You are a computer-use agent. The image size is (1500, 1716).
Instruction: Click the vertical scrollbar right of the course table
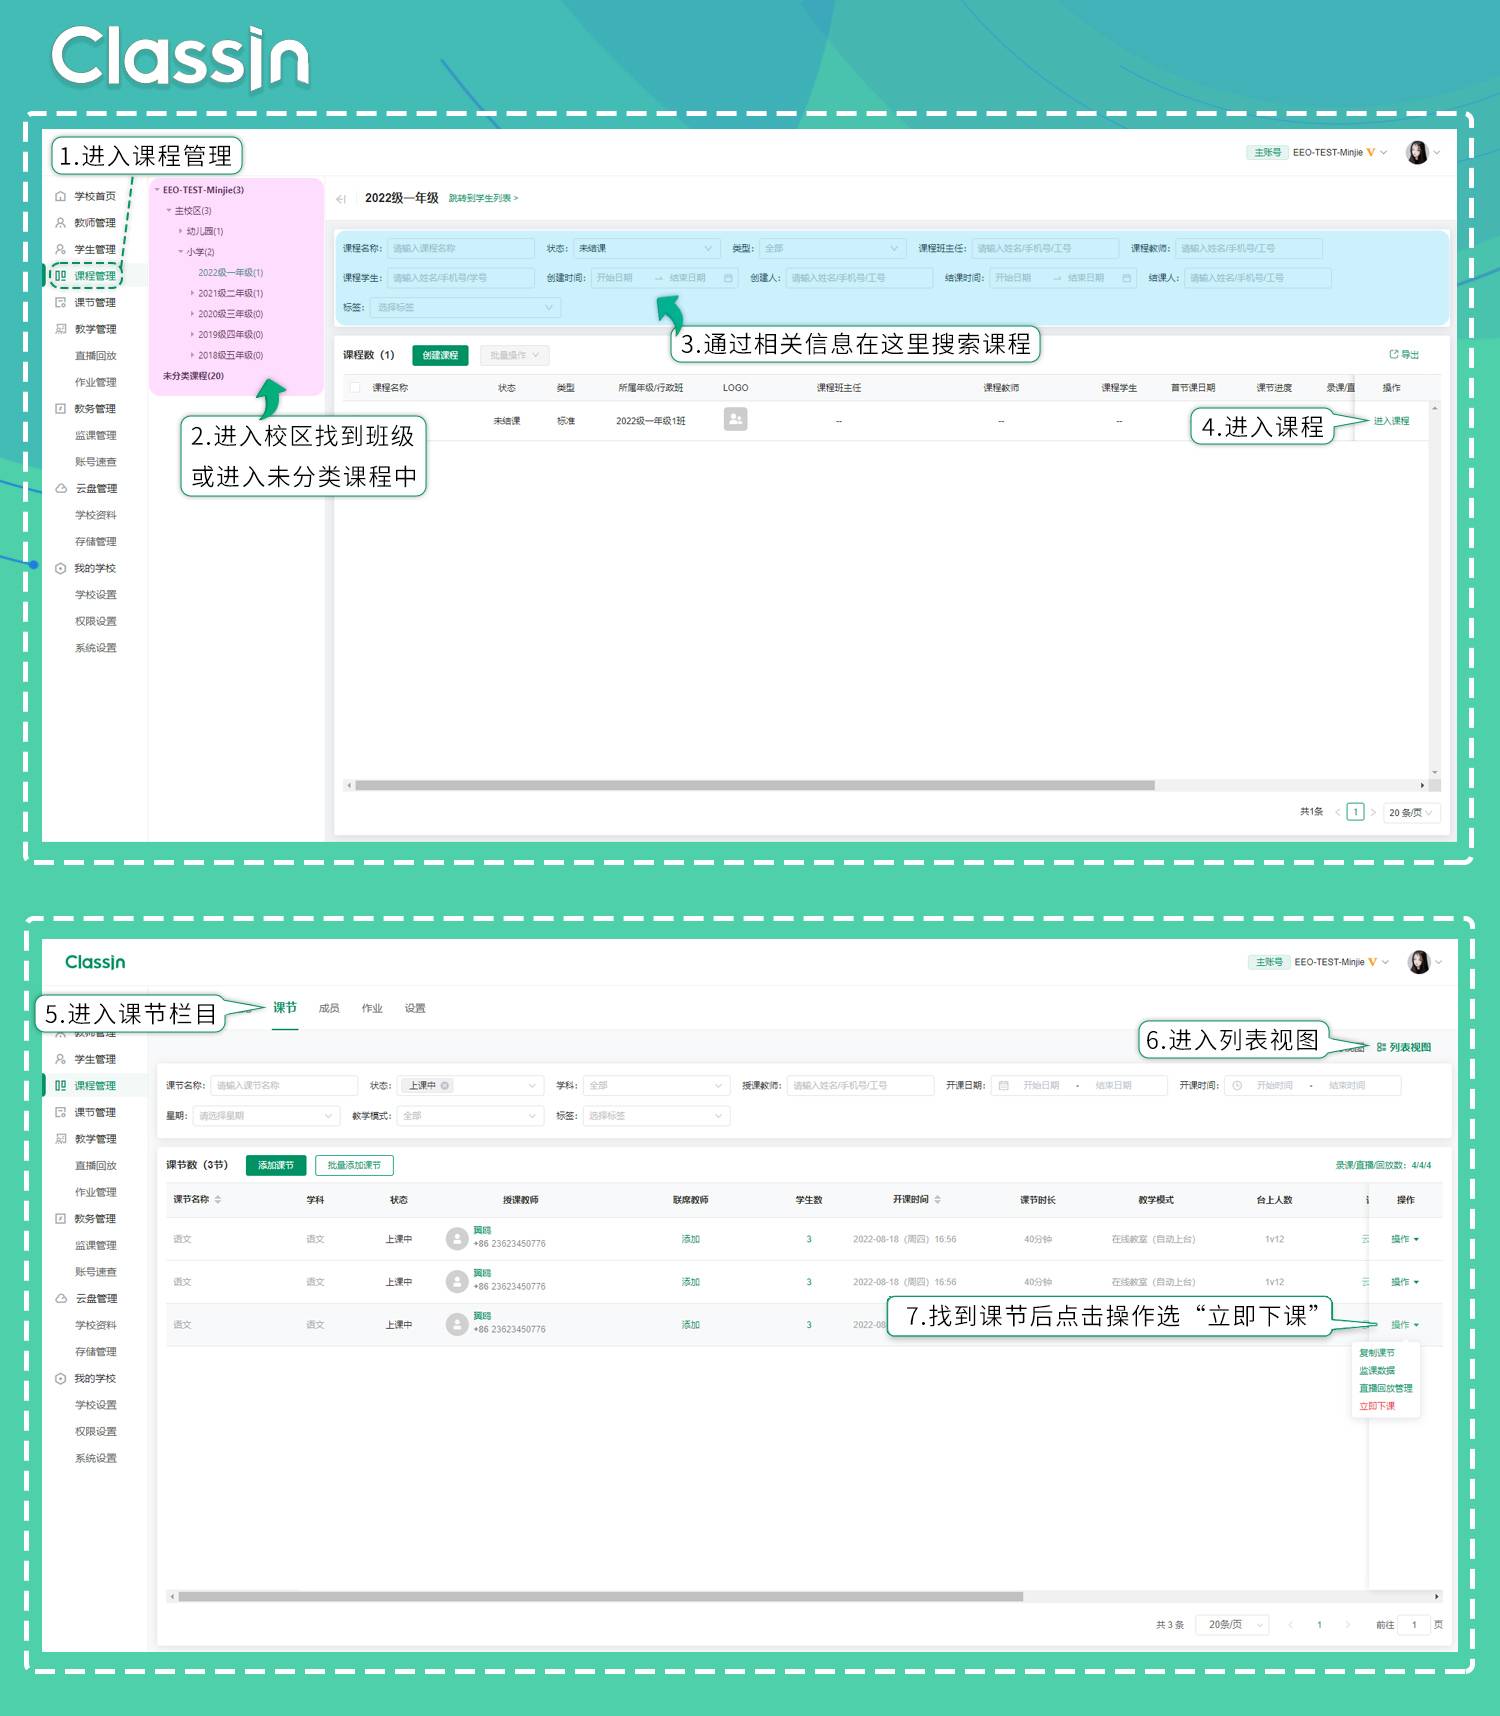pos(1435,590)
